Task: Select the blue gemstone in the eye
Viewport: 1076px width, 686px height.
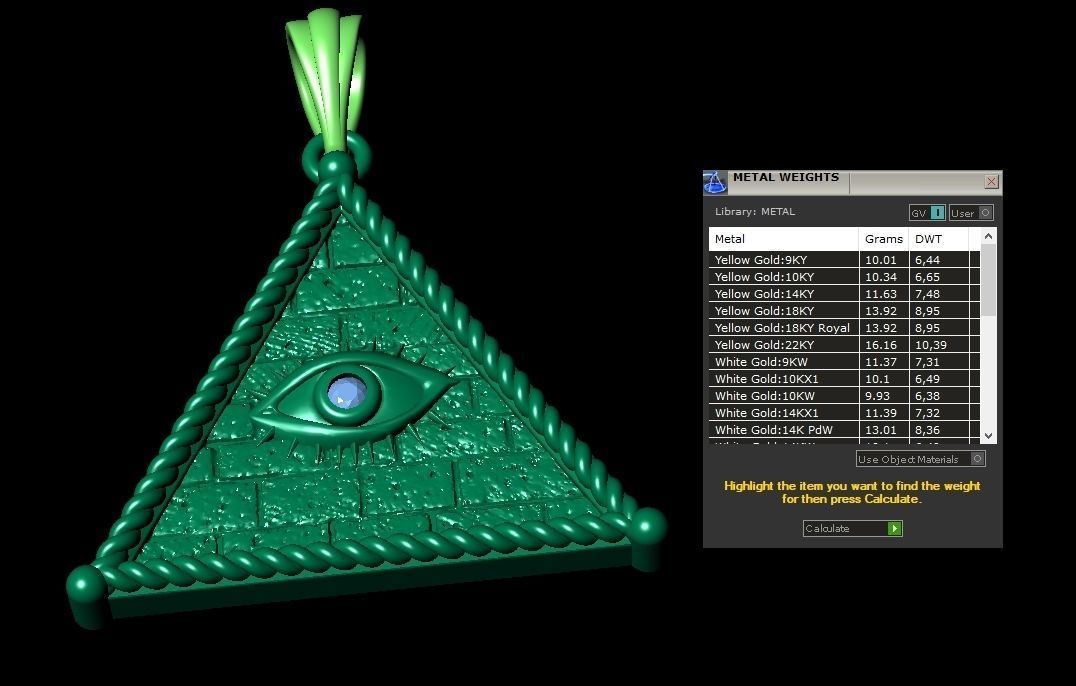Action: point(347,393)
